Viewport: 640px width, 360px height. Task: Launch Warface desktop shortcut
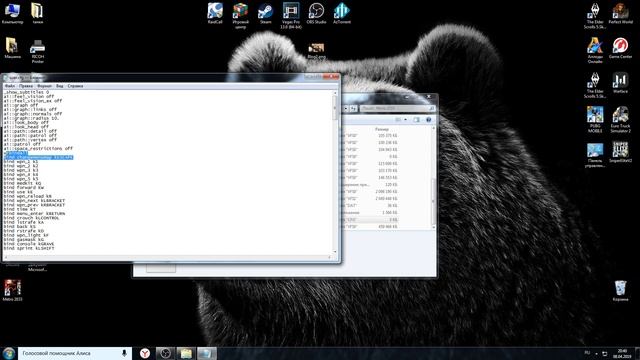[x=620, y=83]
